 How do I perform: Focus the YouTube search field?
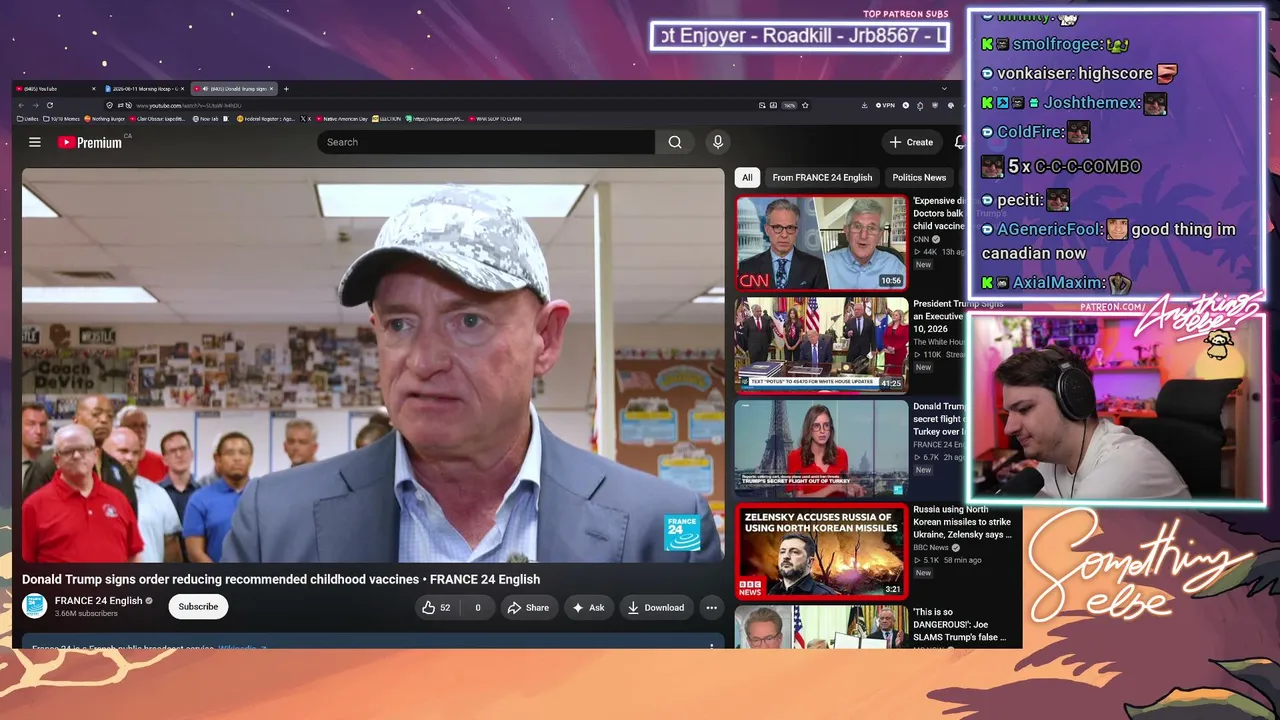pos(486,142)
